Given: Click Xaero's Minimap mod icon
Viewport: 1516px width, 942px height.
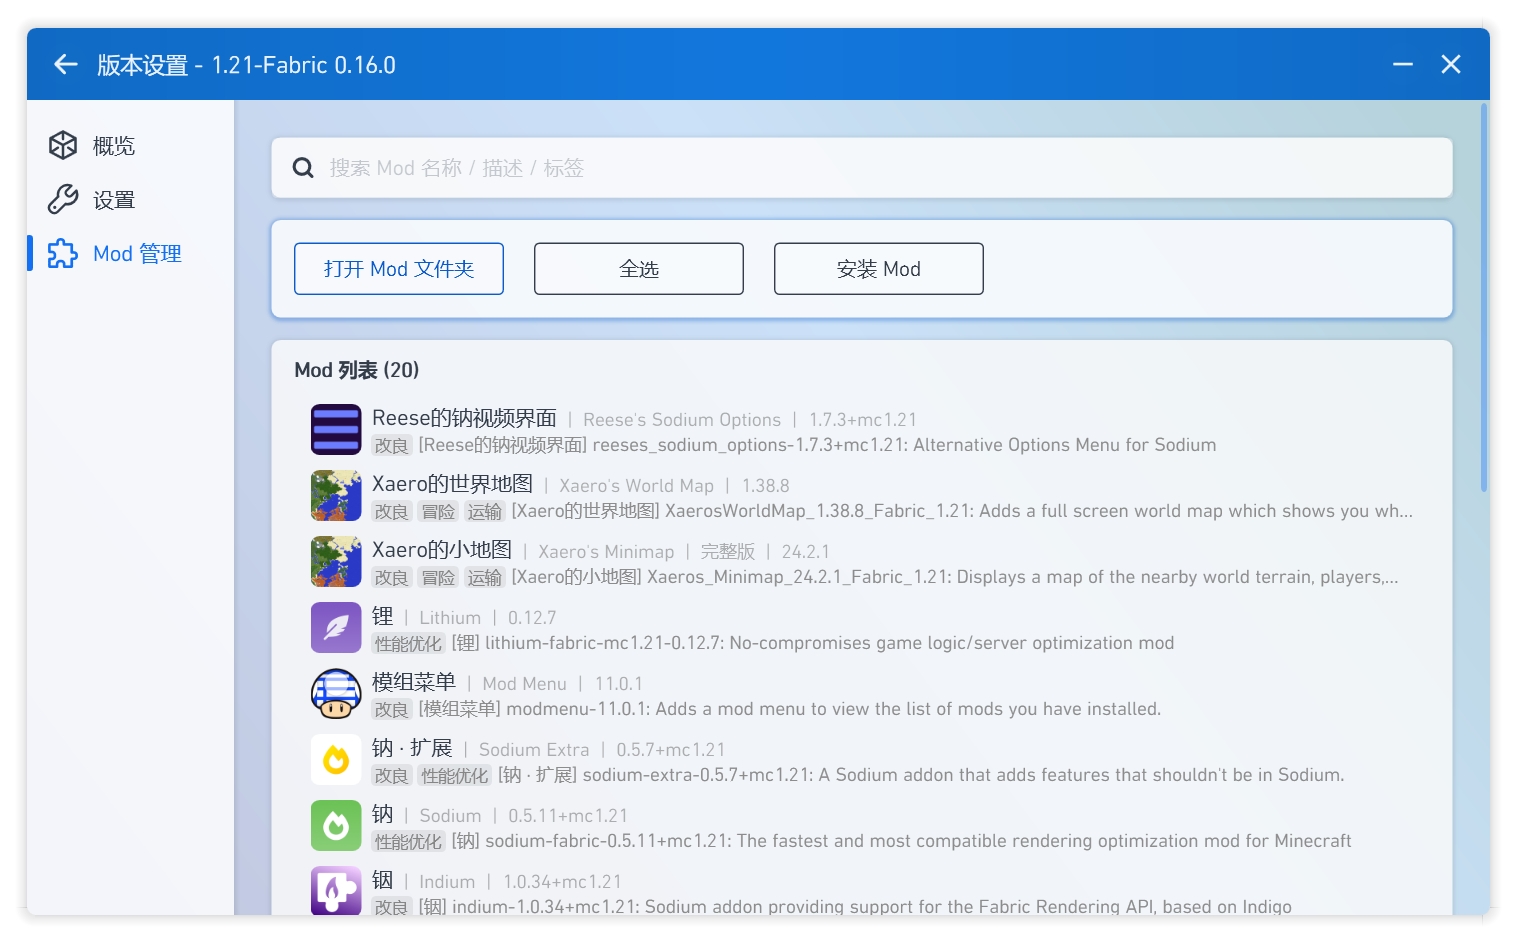Looking at the screenshot, I should 336,562.
